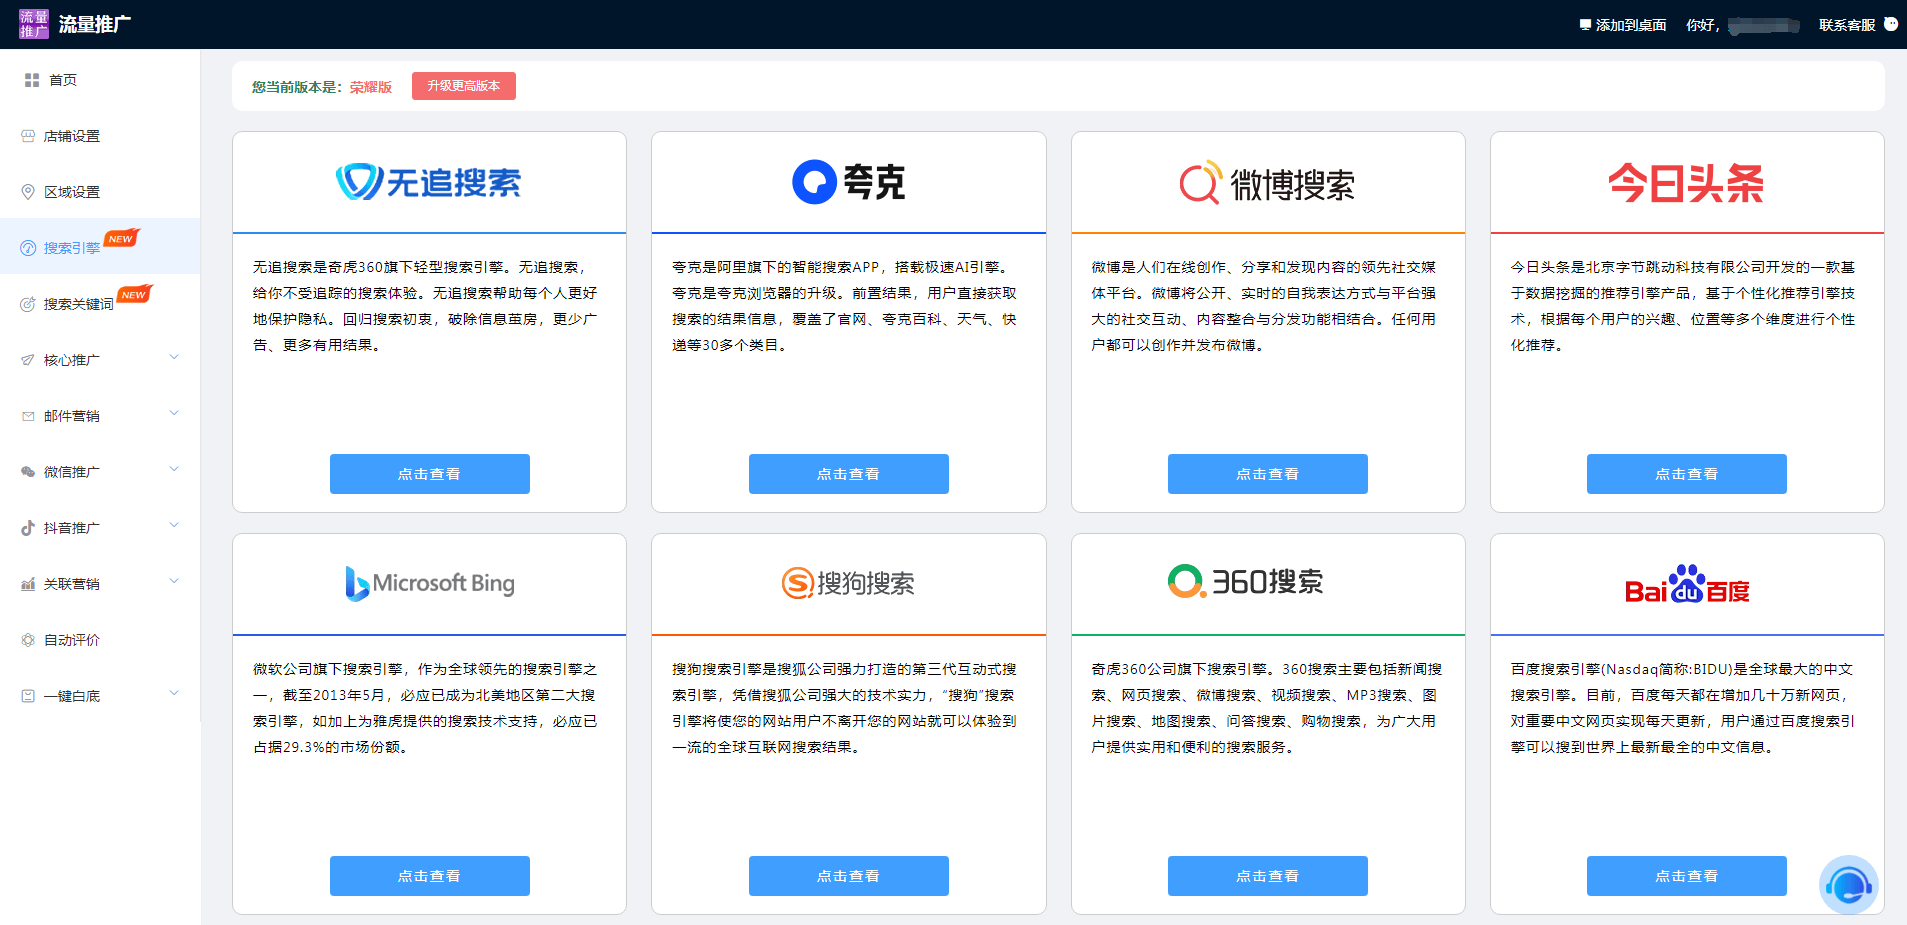Click the 微博搜索 logo

coord(1267,183)
